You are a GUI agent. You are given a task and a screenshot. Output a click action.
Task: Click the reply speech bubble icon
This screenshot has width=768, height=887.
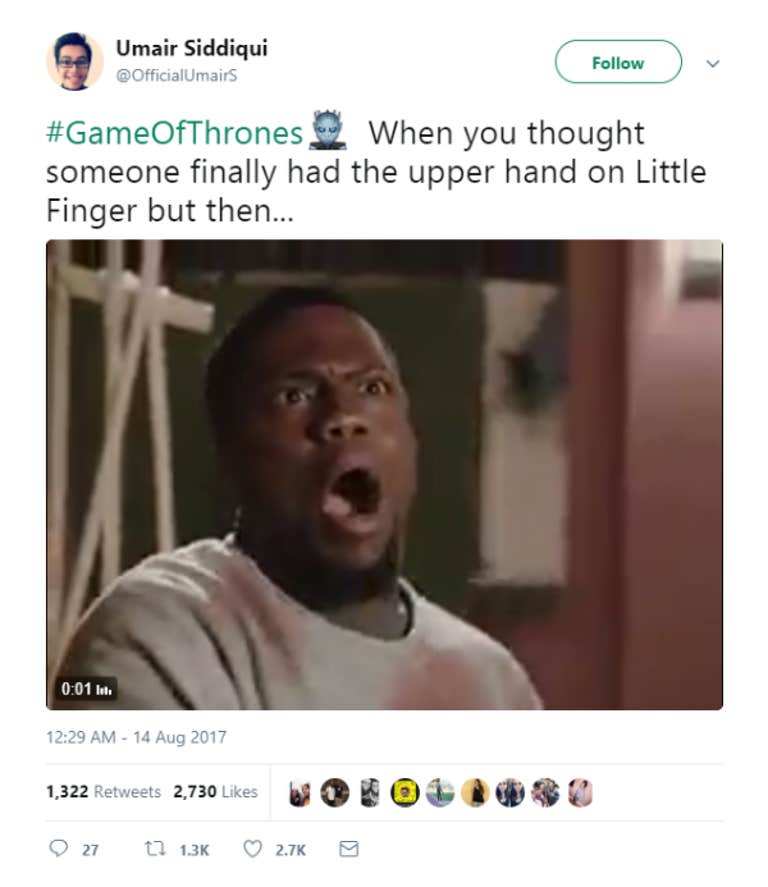pyautogui.click(x=58, y=849)
